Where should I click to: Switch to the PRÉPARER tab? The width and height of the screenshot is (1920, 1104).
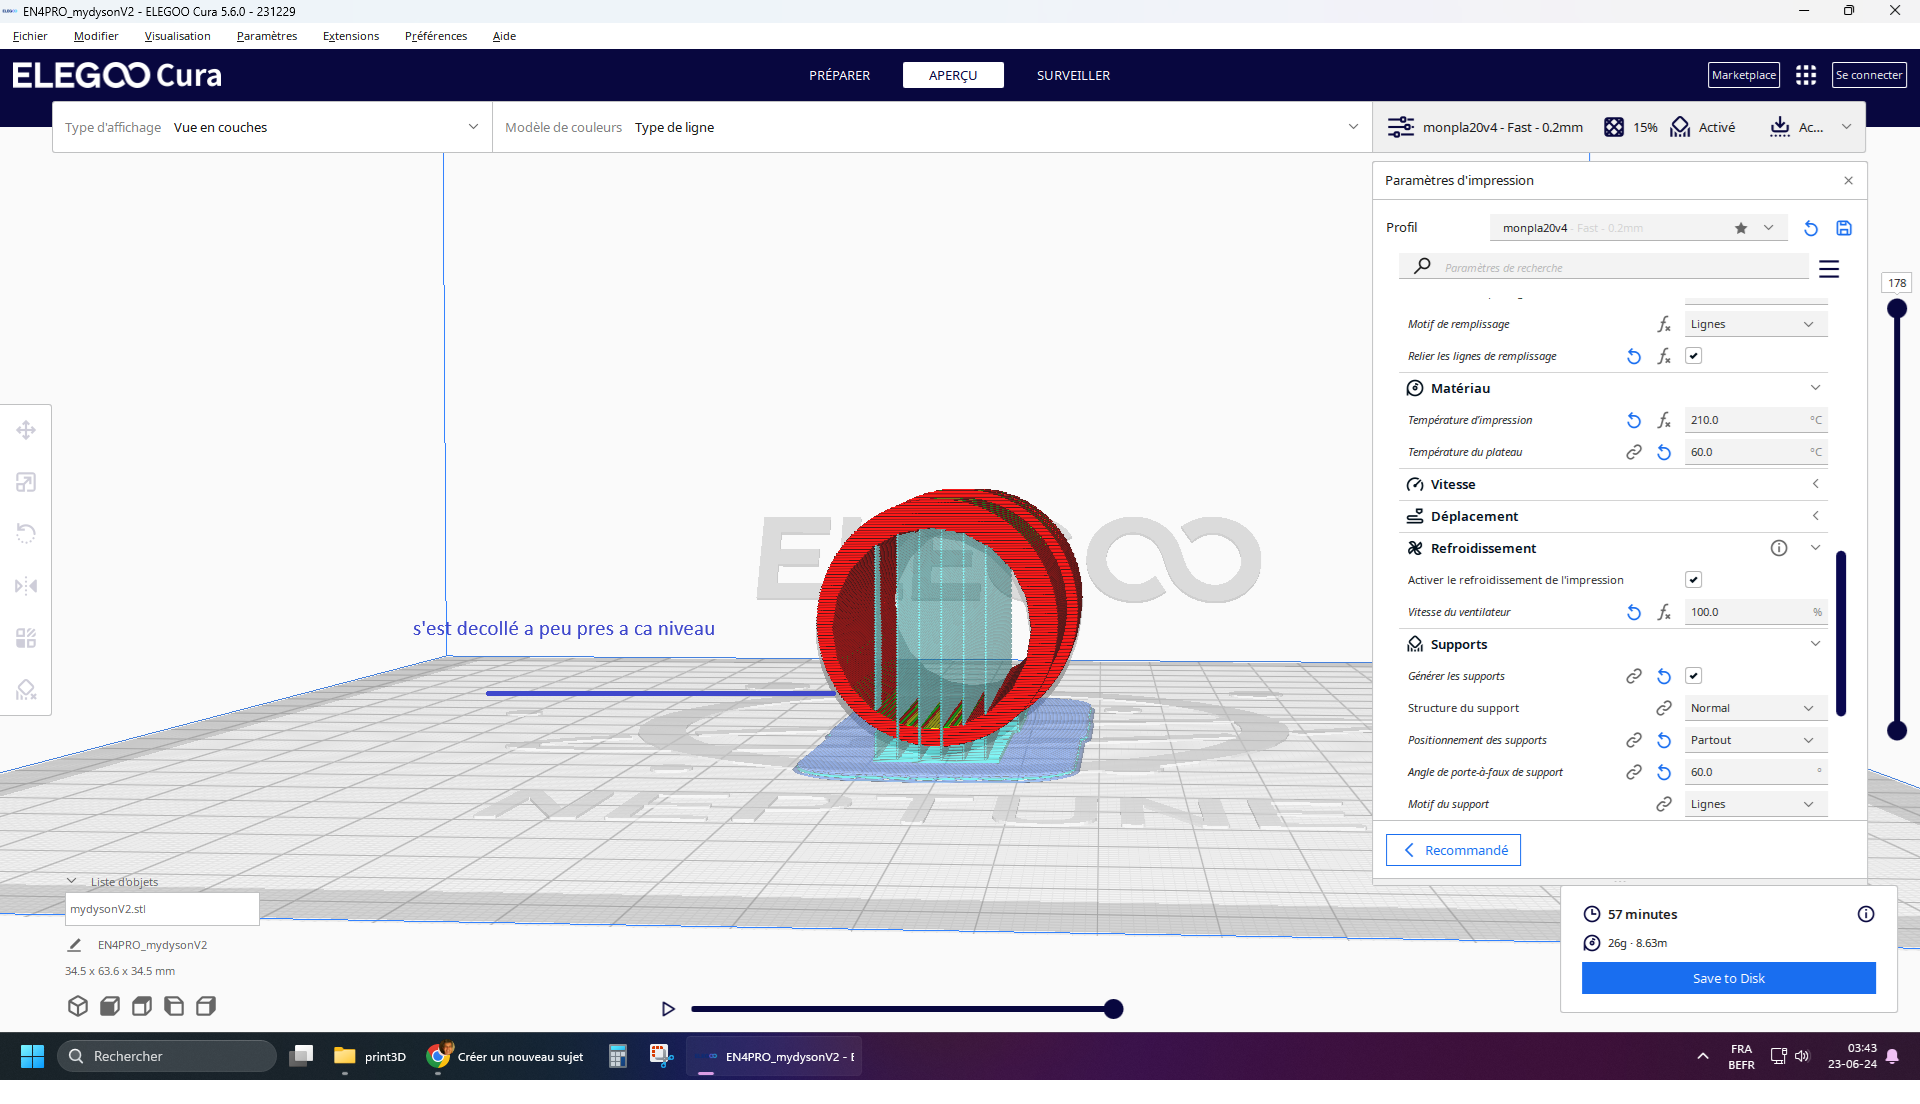pyautogui.click(x=839, y=75)
